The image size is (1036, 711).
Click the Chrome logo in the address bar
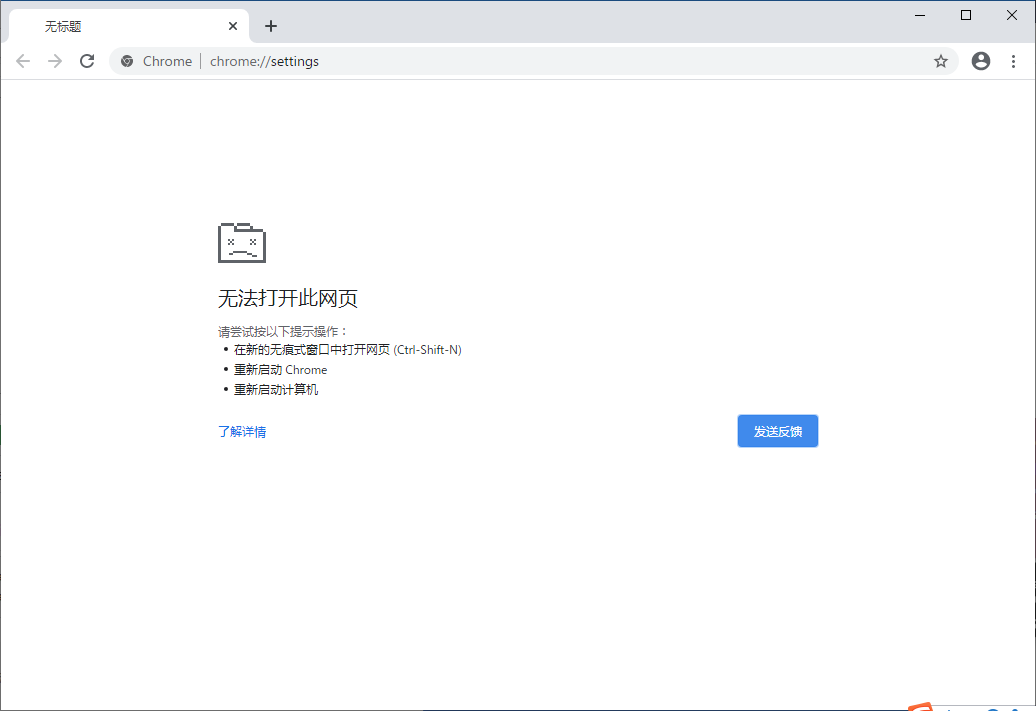[x=126, y=61]
